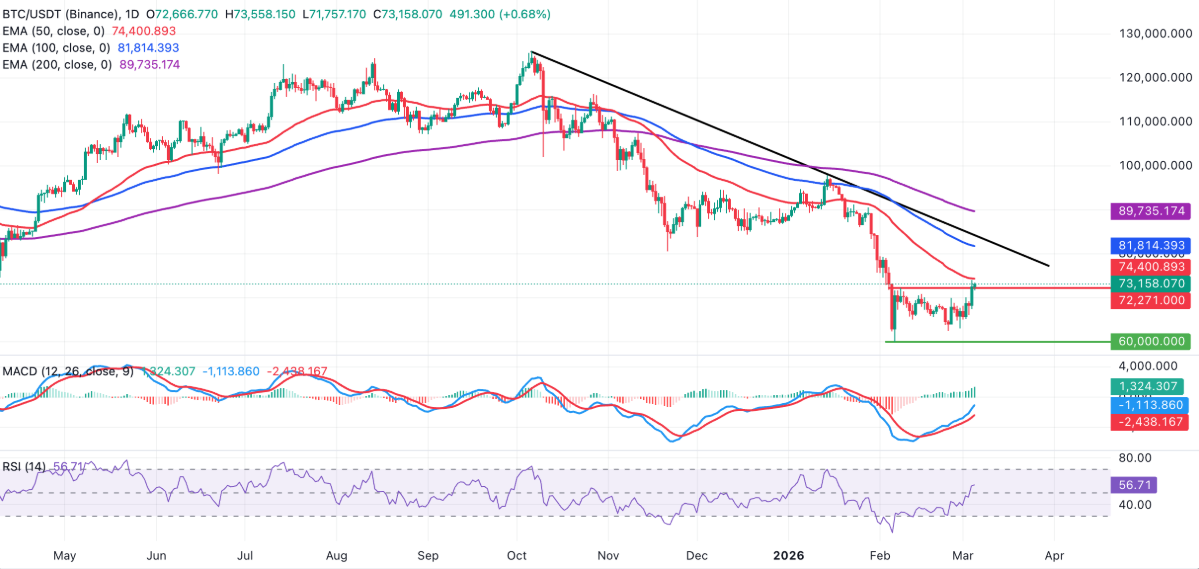Click the blue 81,814.393 price tag
This screenshot has width=1199, height=569.
click(1148, 244)
